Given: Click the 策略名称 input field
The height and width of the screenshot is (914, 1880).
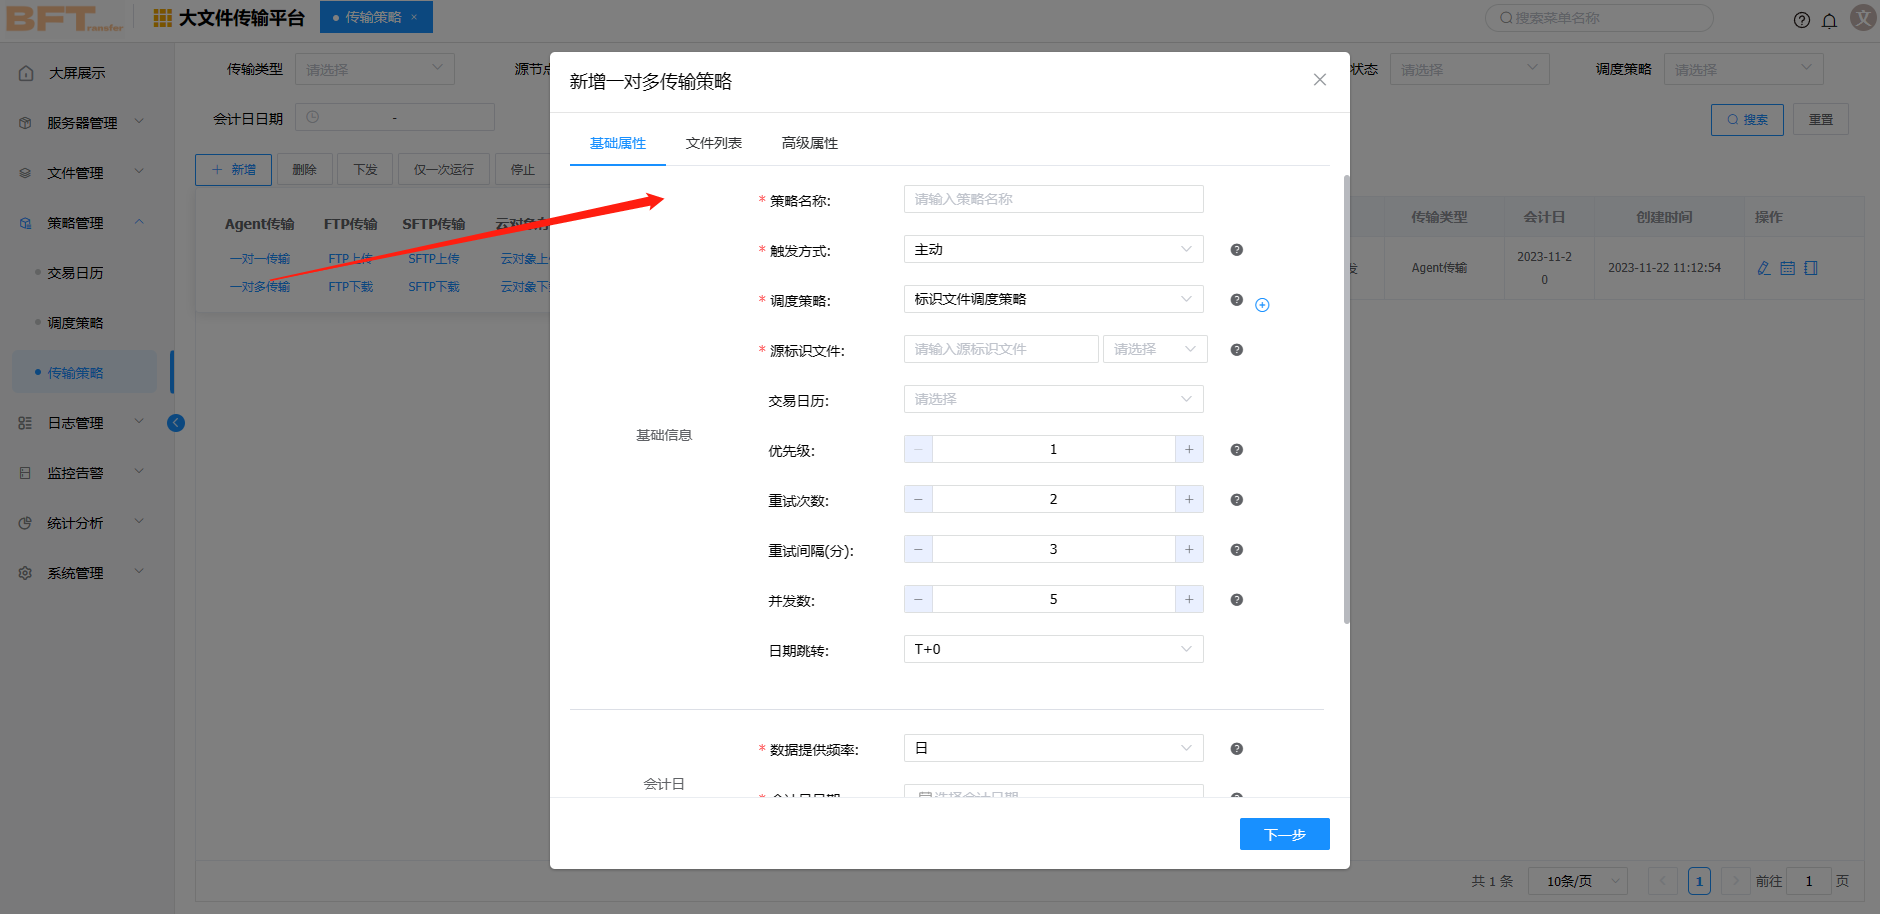Looking at the screenshot, I should 1052,200.
